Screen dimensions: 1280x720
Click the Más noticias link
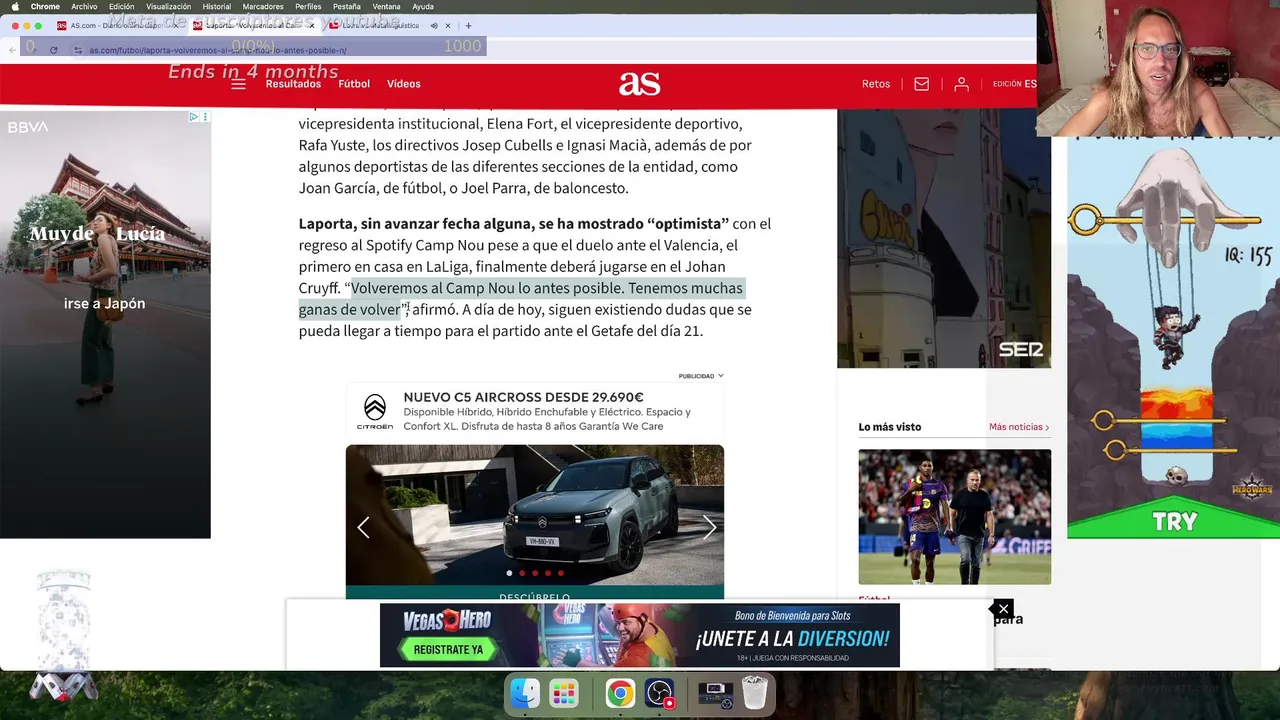tap(1019, 427)
